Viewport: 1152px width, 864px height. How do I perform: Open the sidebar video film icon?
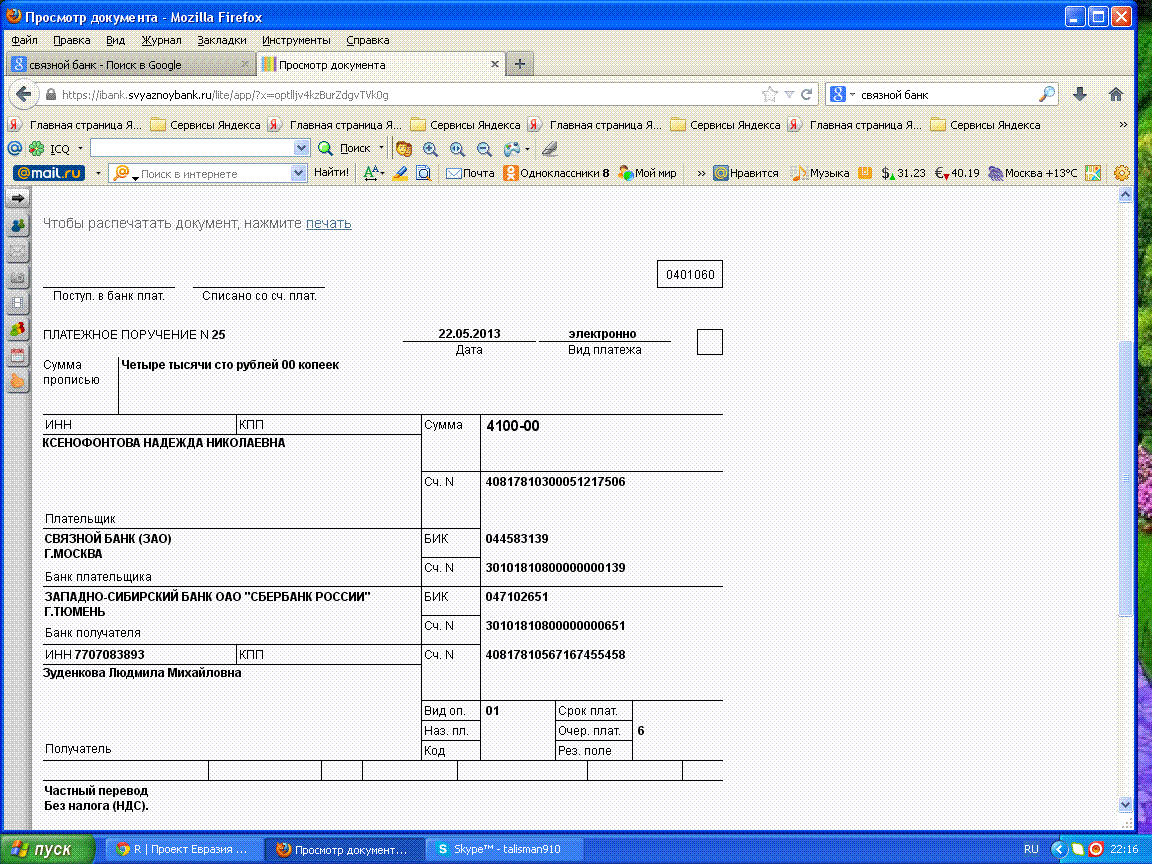[x=18, y=303]
